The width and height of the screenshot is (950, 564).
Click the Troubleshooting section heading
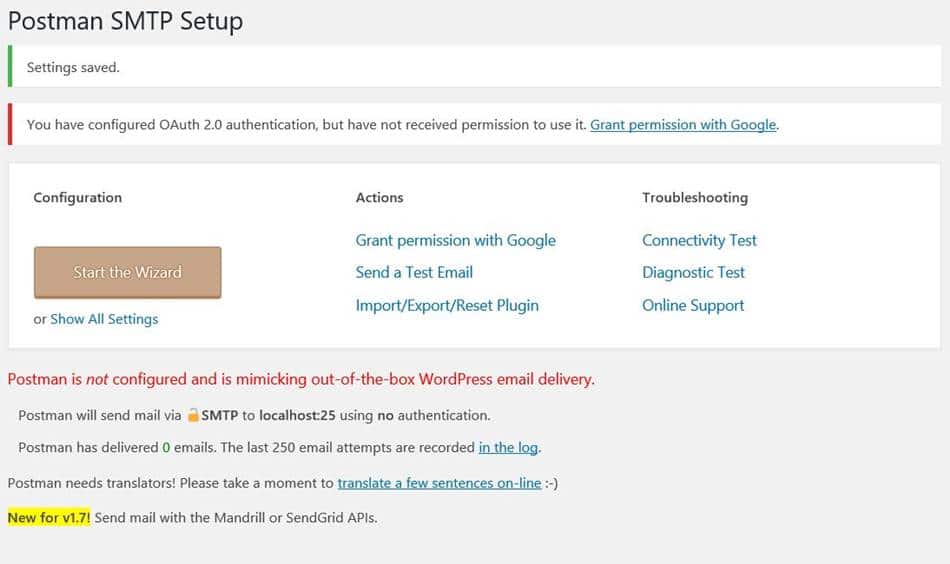click(x=694, y=198)
